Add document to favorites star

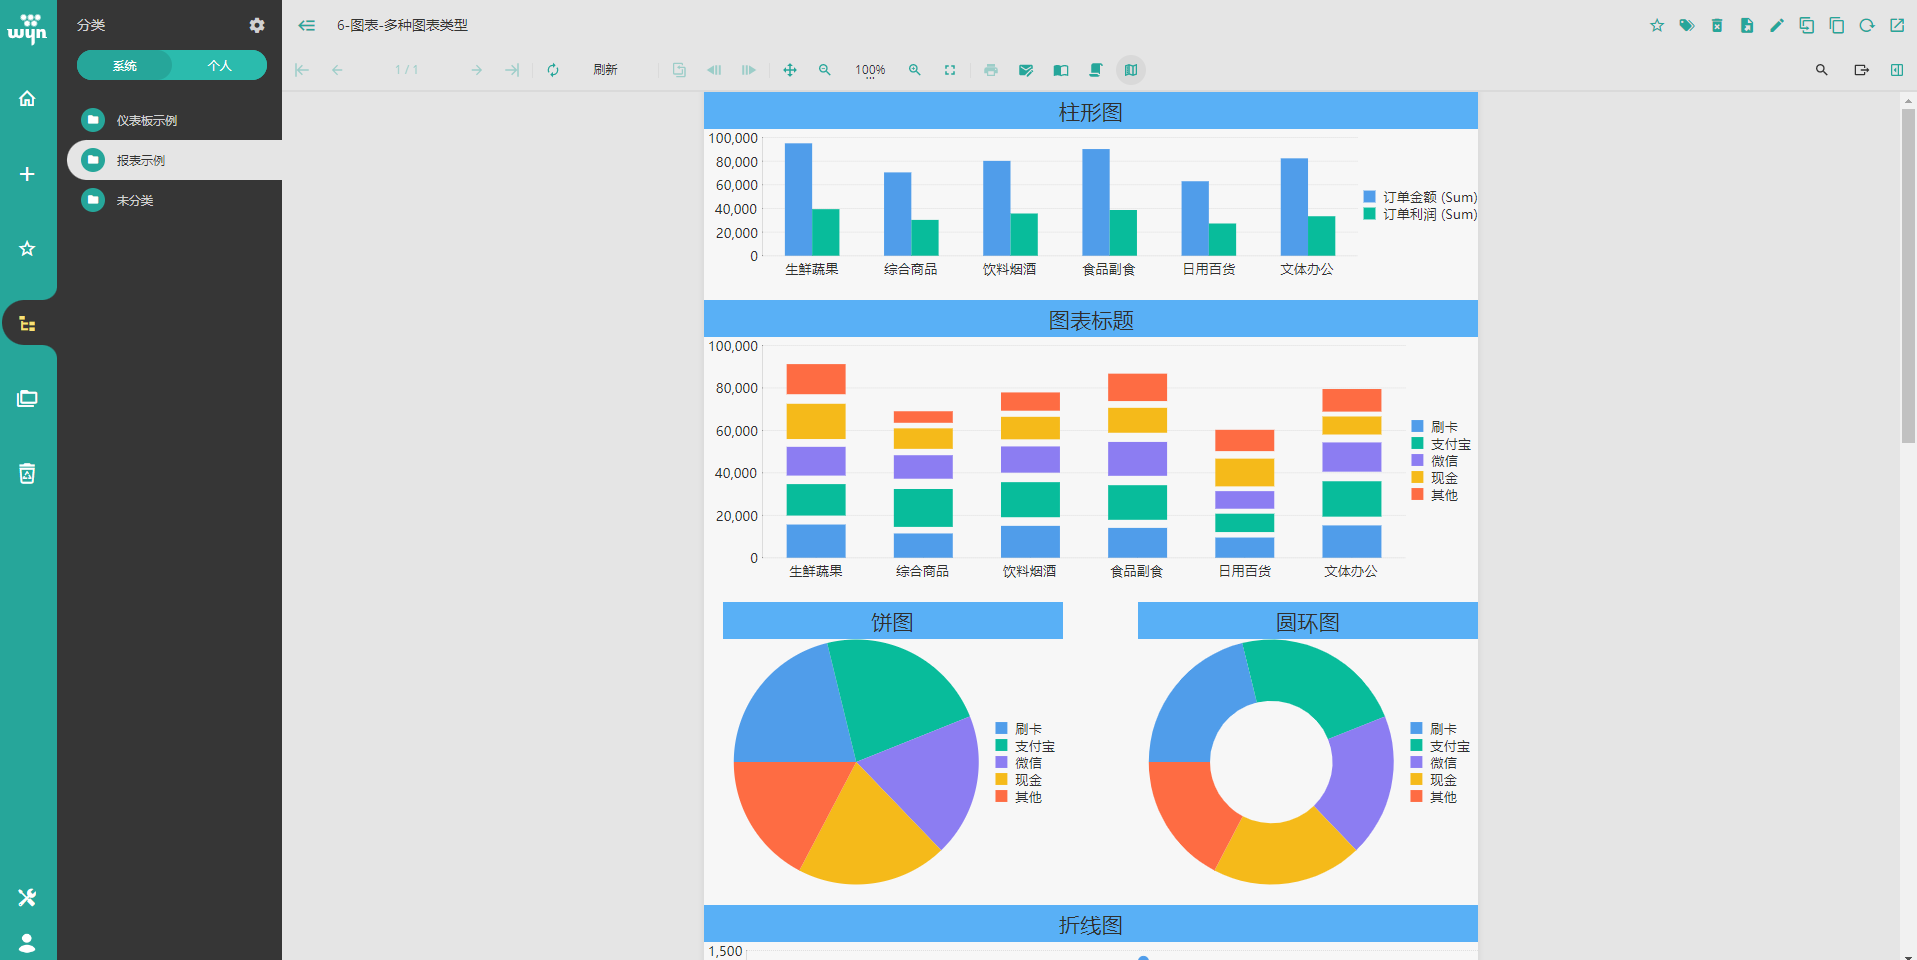(x=1657, y=25)
